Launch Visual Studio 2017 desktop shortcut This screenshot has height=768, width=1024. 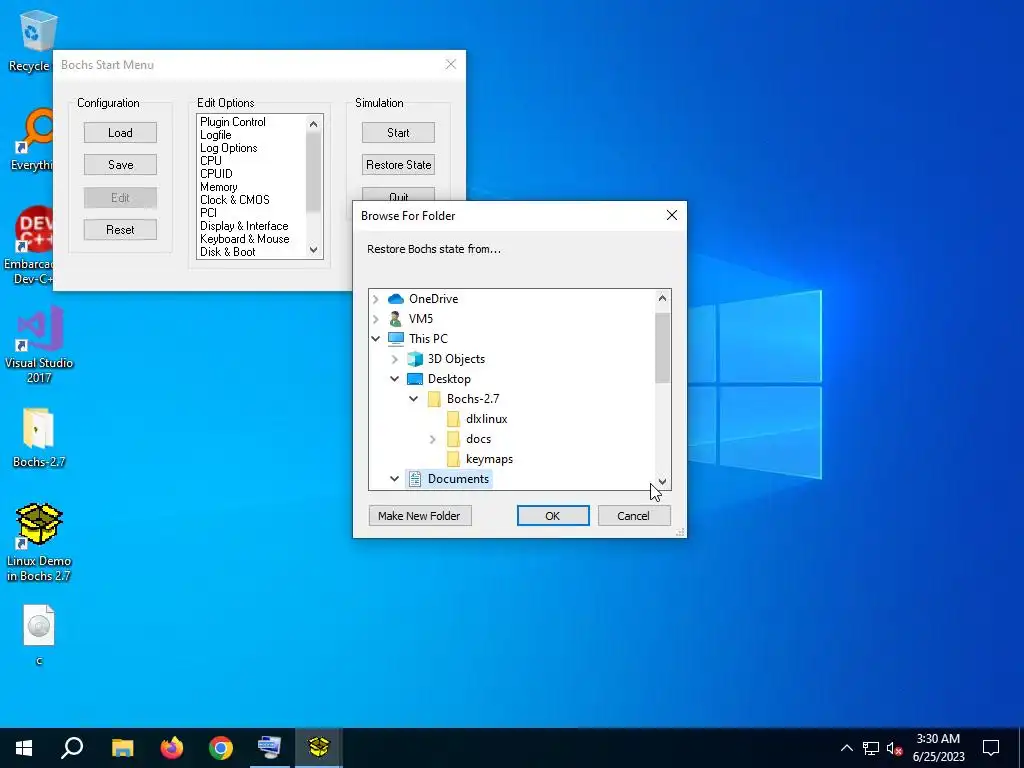point(39,327)
